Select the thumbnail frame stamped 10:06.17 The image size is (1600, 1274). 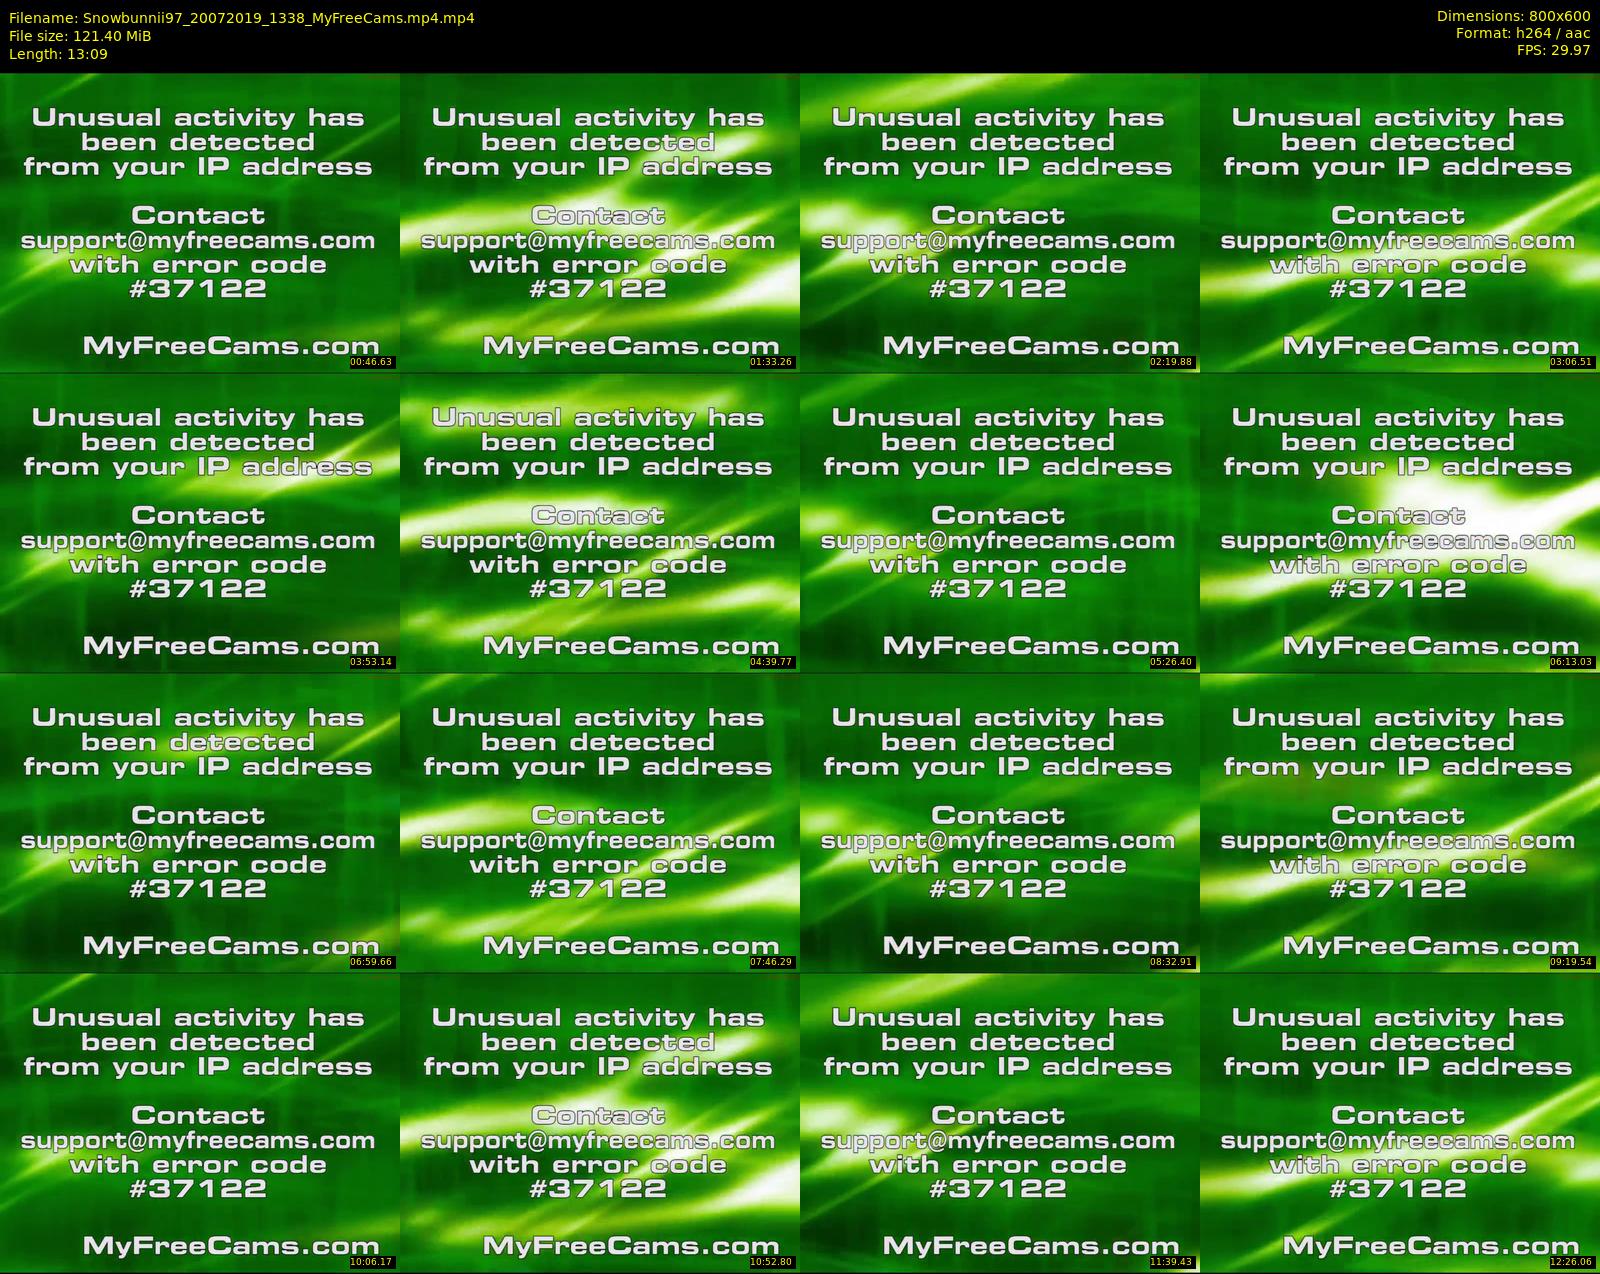(x=200, y=1122)
